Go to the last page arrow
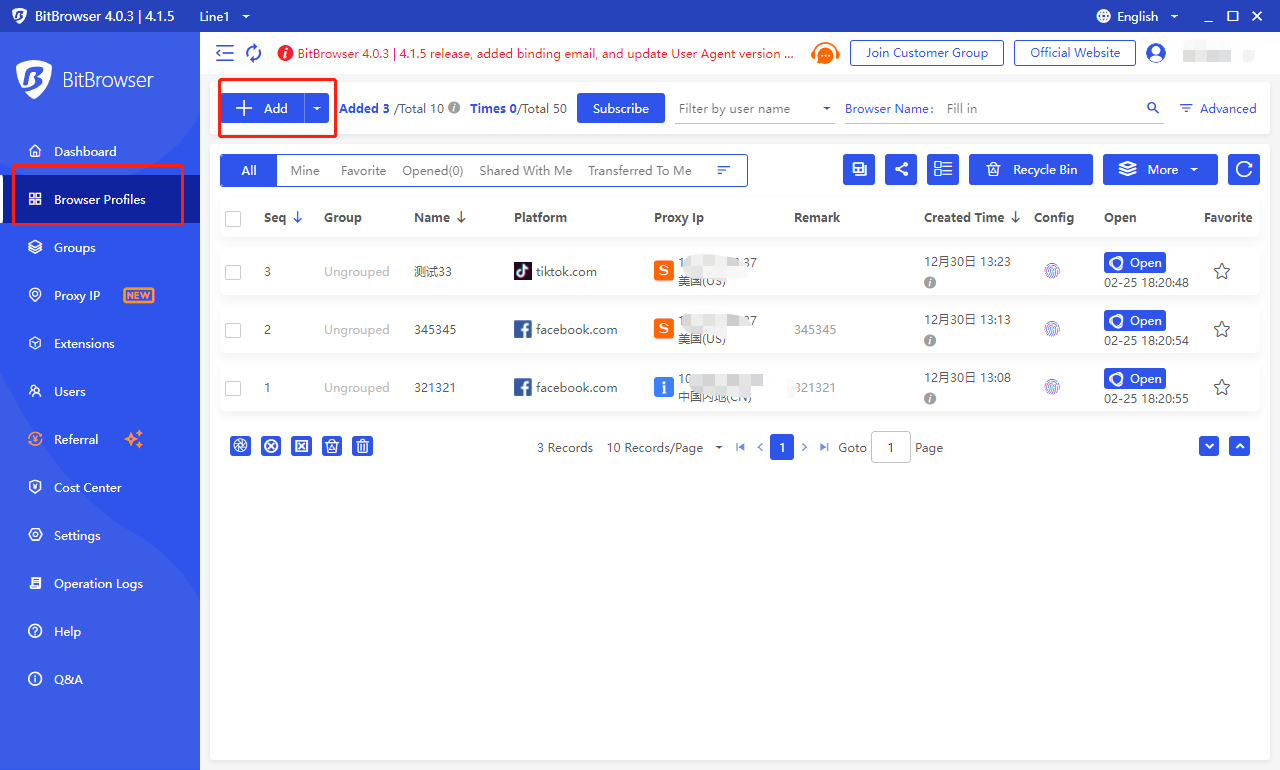Image resolution: width=1280 pixels, height=770 pixels. (824, 448)
